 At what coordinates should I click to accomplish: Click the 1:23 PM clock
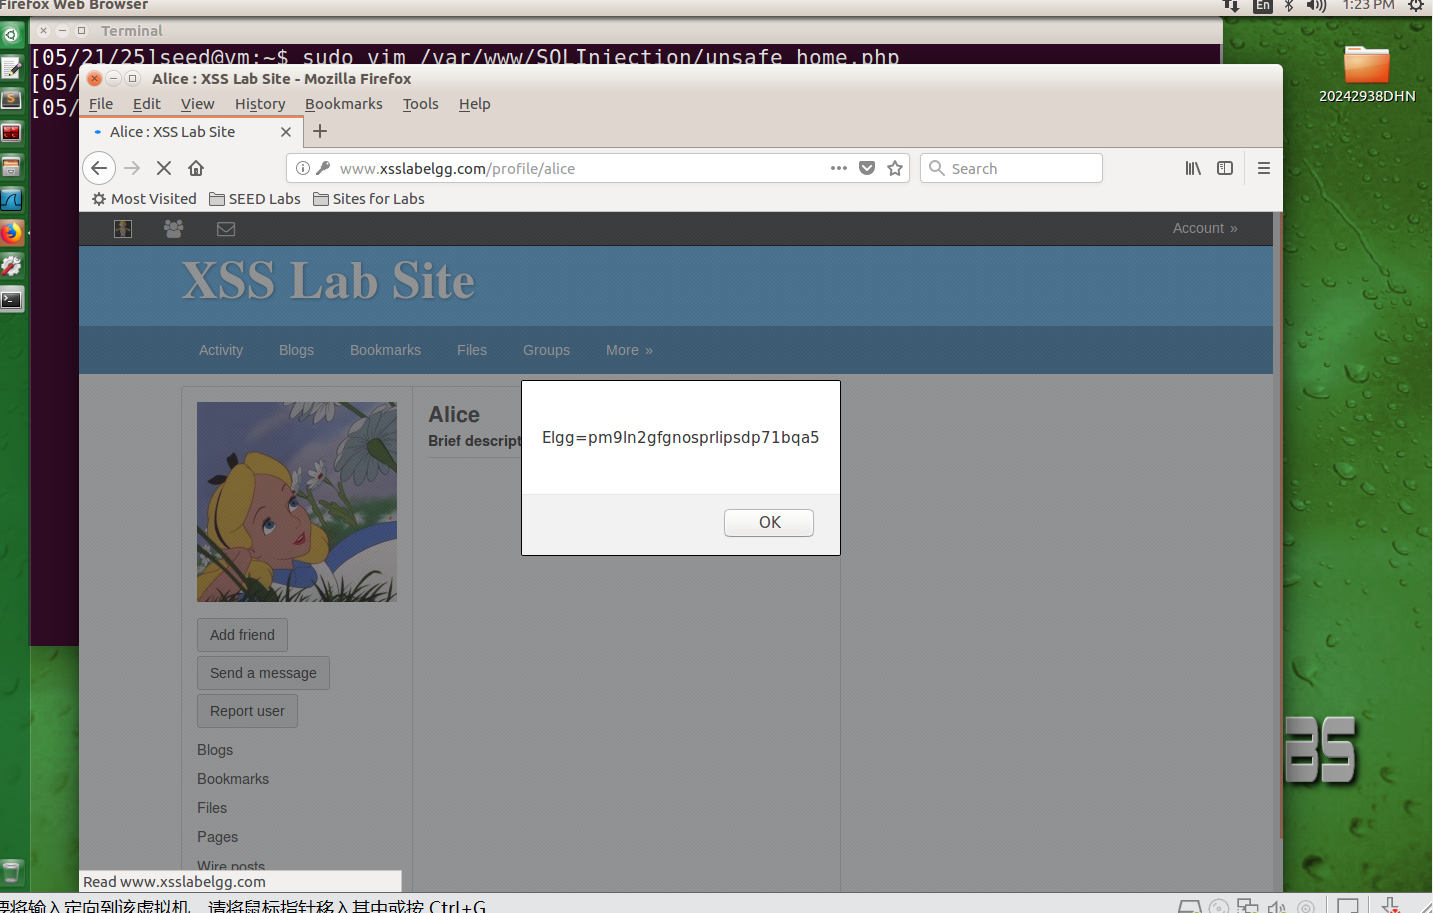click(x=1368, y=5)
